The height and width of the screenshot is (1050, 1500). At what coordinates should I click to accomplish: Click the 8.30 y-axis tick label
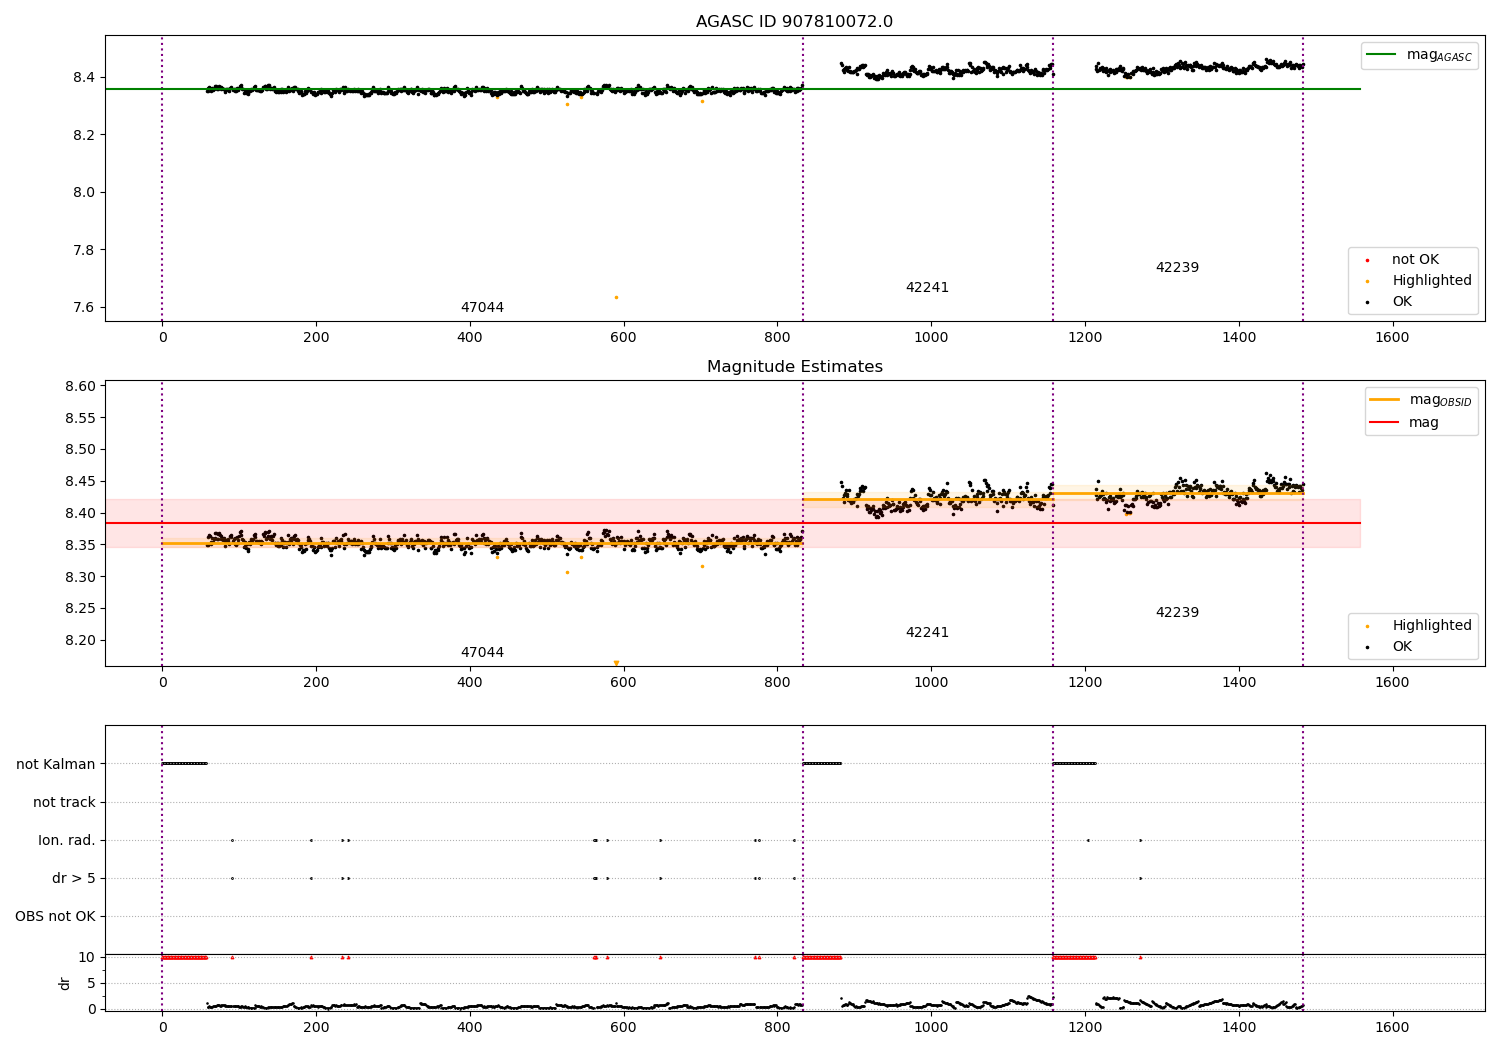click(79, 577)
